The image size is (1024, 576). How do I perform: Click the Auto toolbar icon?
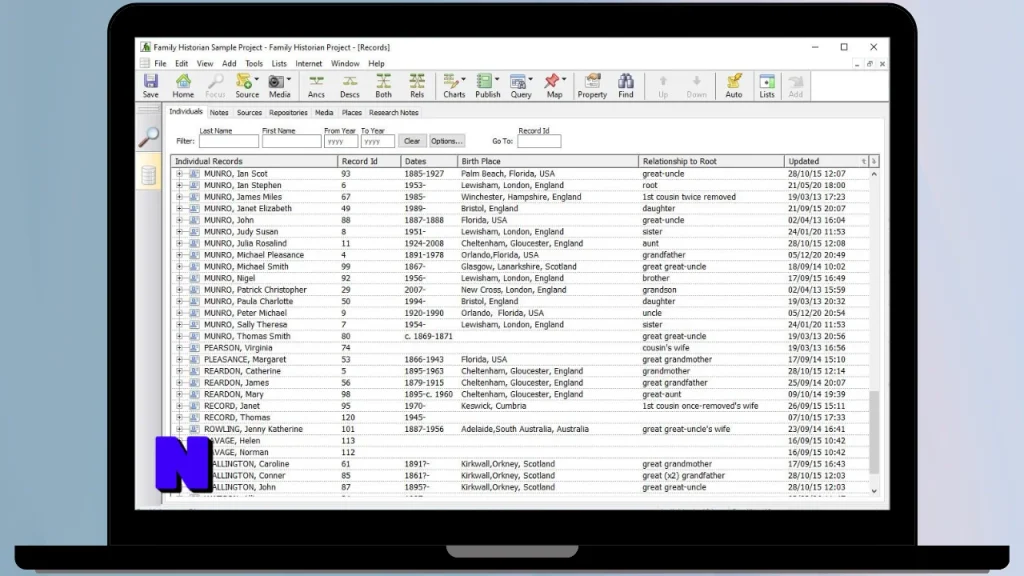point(734,86)
